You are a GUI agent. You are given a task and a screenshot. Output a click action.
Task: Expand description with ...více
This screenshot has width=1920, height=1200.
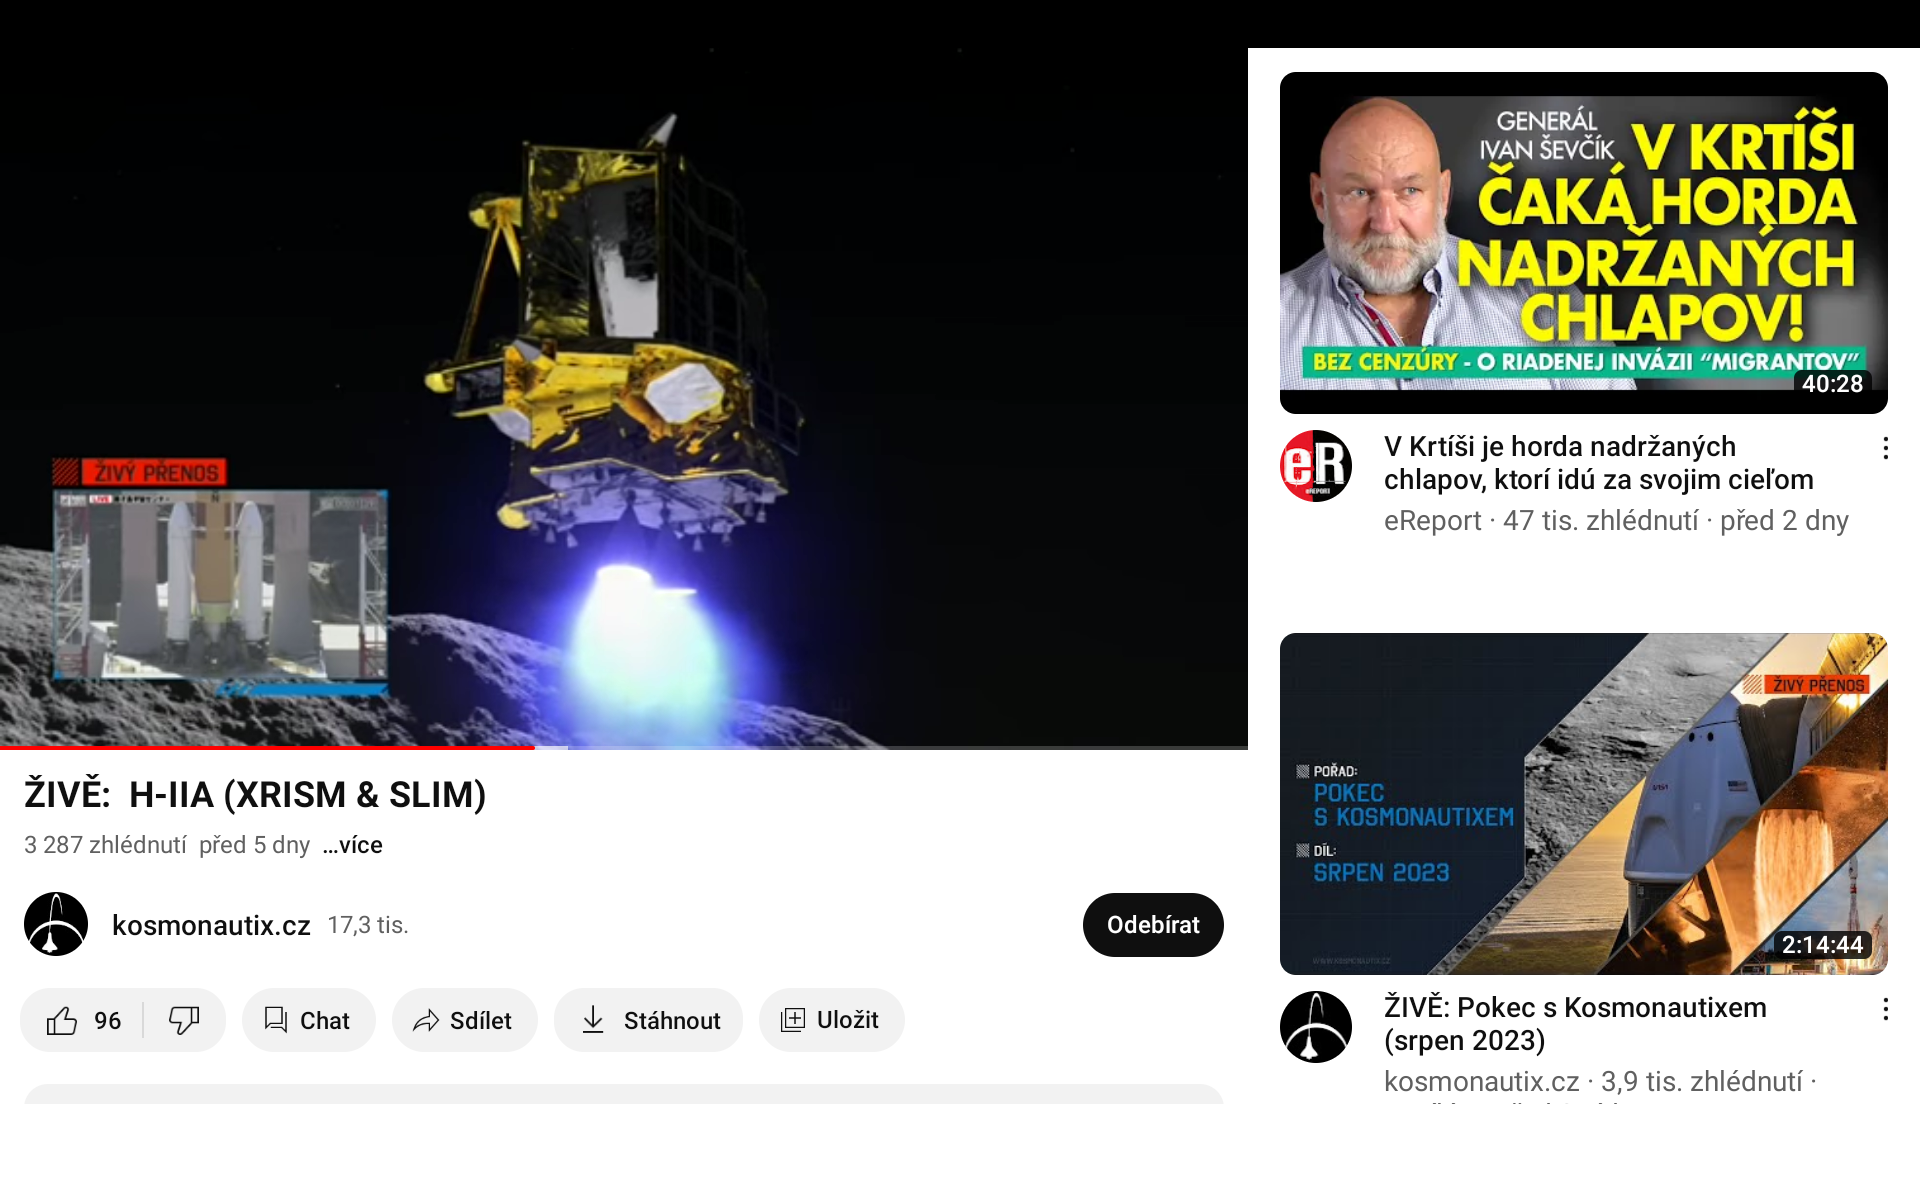[353, 845]
